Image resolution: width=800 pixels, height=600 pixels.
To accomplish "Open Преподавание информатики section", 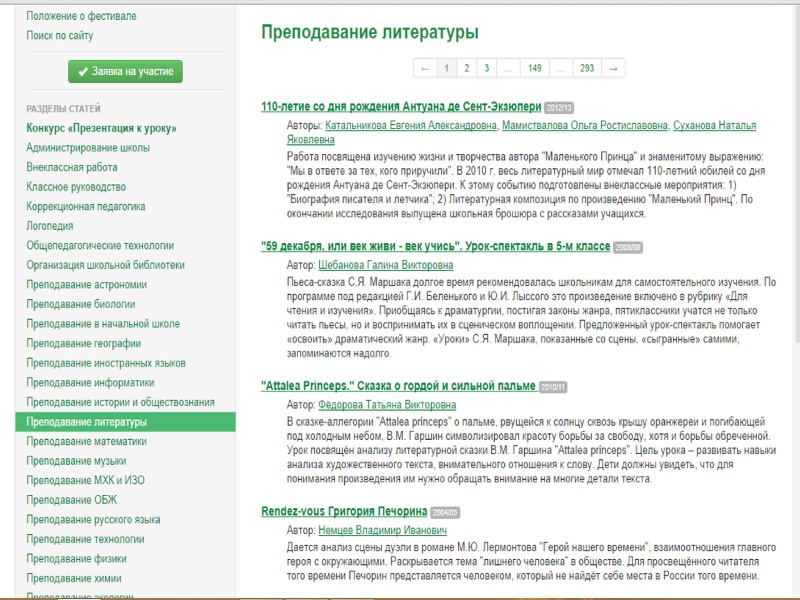I will click(90, 383).
